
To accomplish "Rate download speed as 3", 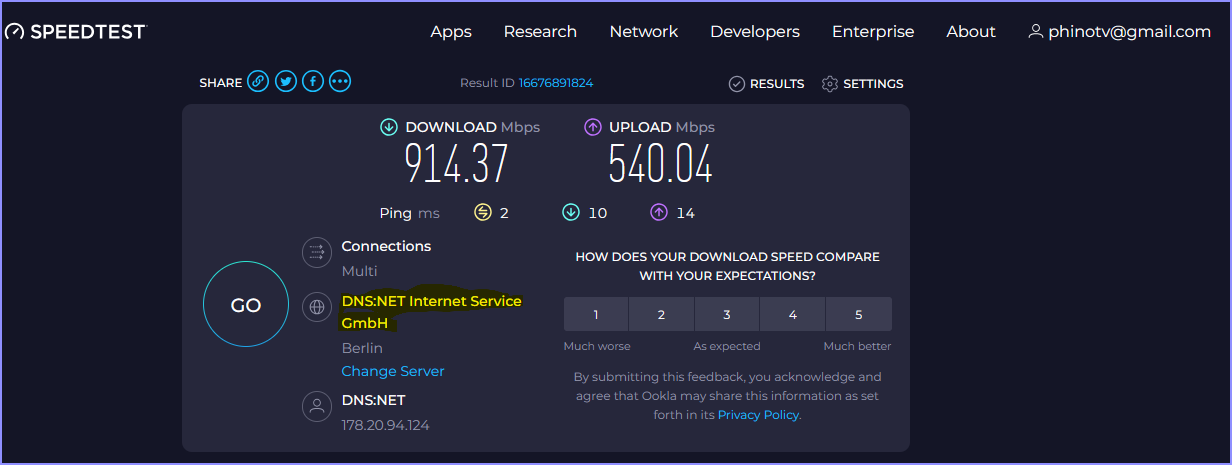I will [x=727, y=314].
